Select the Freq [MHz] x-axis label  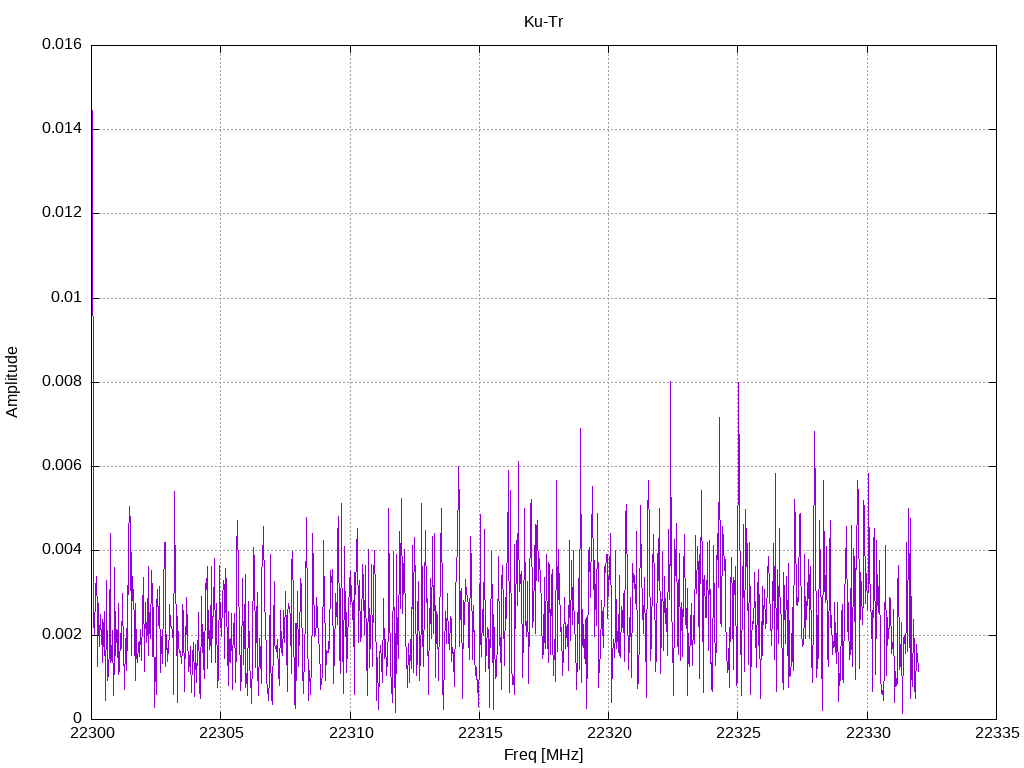[x=543, y=755]
